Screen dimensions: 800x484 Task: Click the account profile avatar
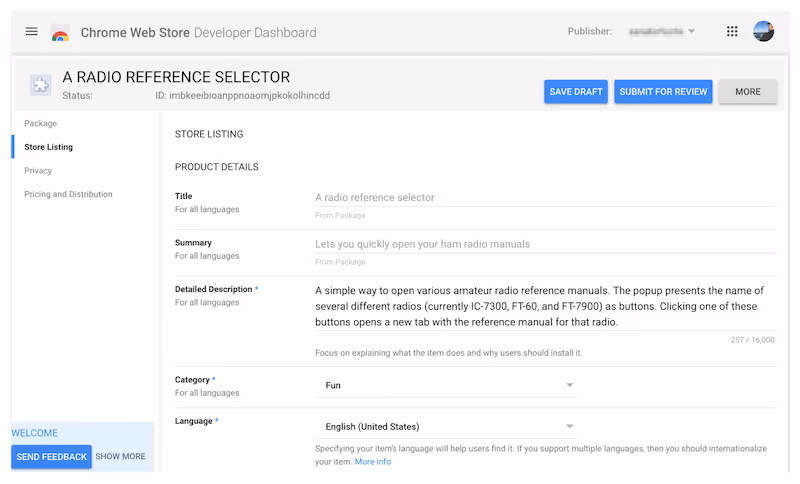[763, 32]
